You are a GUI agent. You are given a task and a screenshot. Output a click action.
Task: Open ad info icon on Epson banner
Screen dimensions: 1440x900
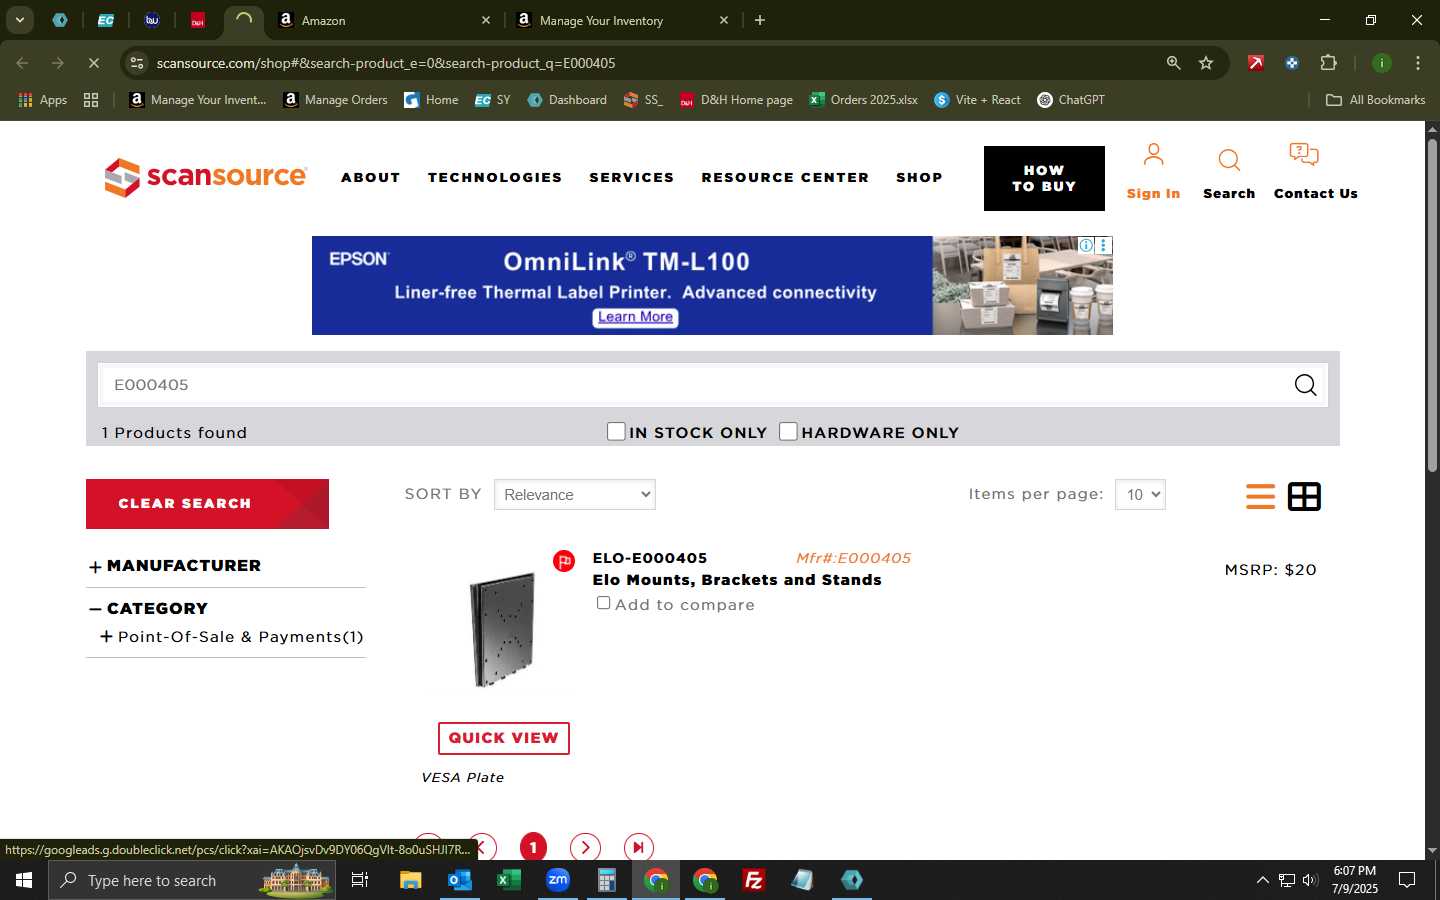[1086, 245]
